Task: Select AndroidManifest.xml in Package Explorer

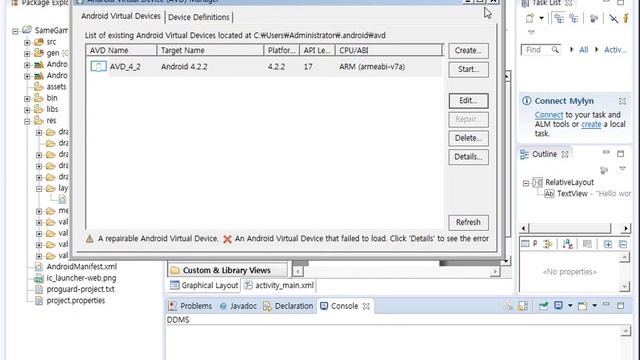Action: tap(76, 267)
